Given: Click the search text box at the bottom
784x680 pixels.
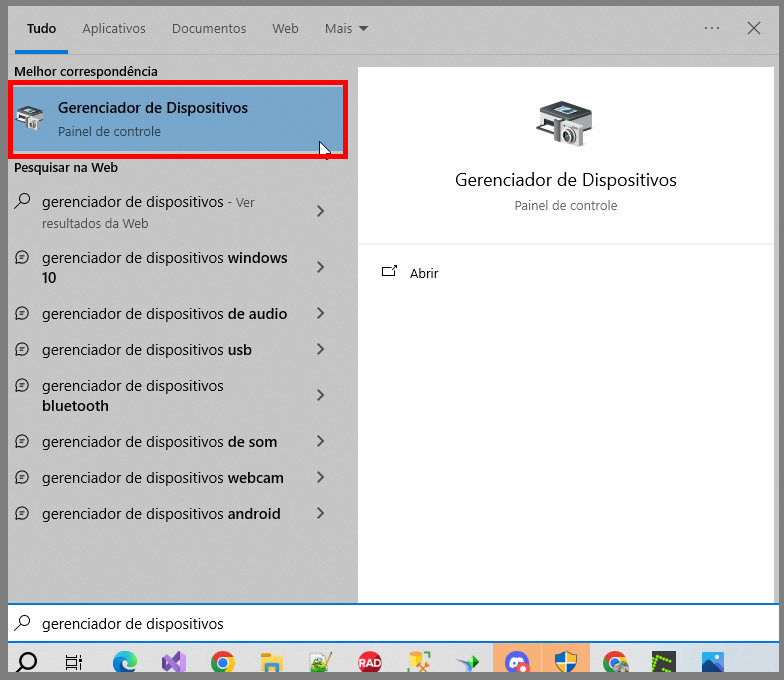Looking at the screenshot, I should (393, 623).
